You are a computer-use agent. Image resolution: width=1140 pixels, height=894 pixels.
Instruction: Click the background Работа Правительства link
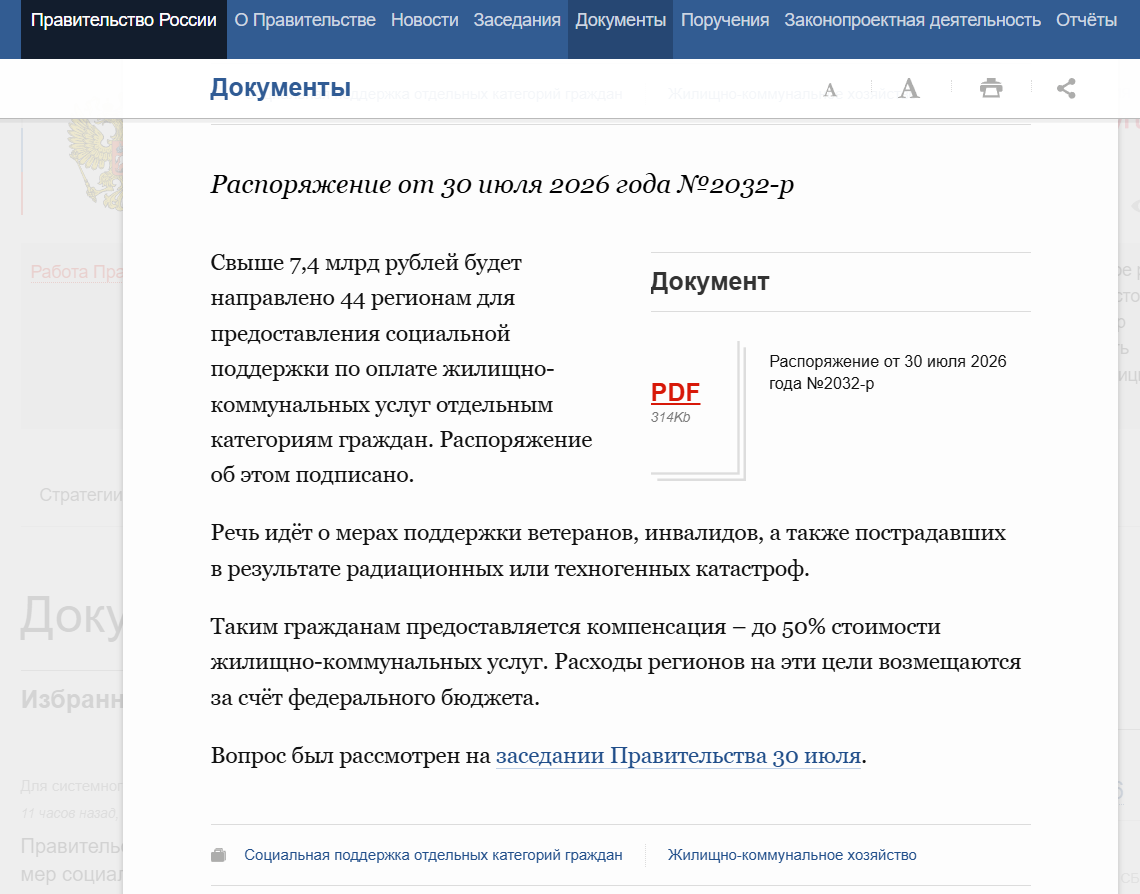[76, 272]
